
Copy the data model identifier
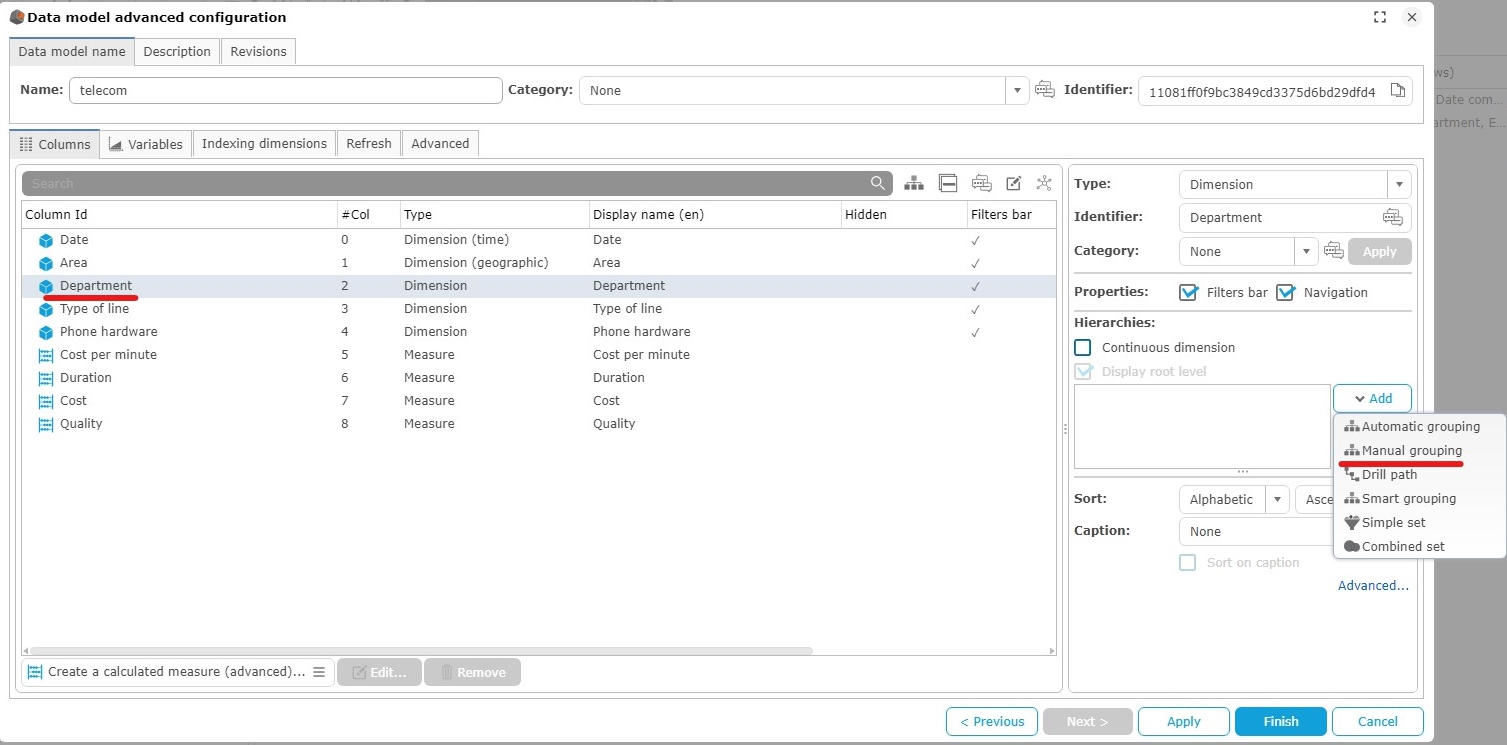[1397, 91]
